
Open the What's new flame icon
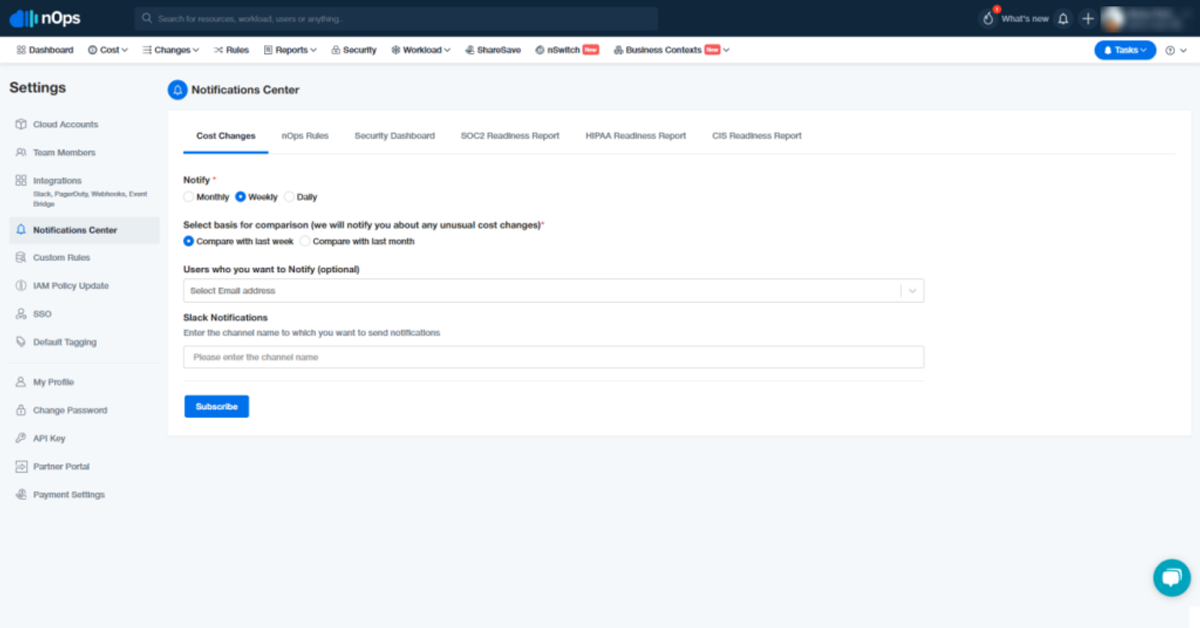point(988,18)
